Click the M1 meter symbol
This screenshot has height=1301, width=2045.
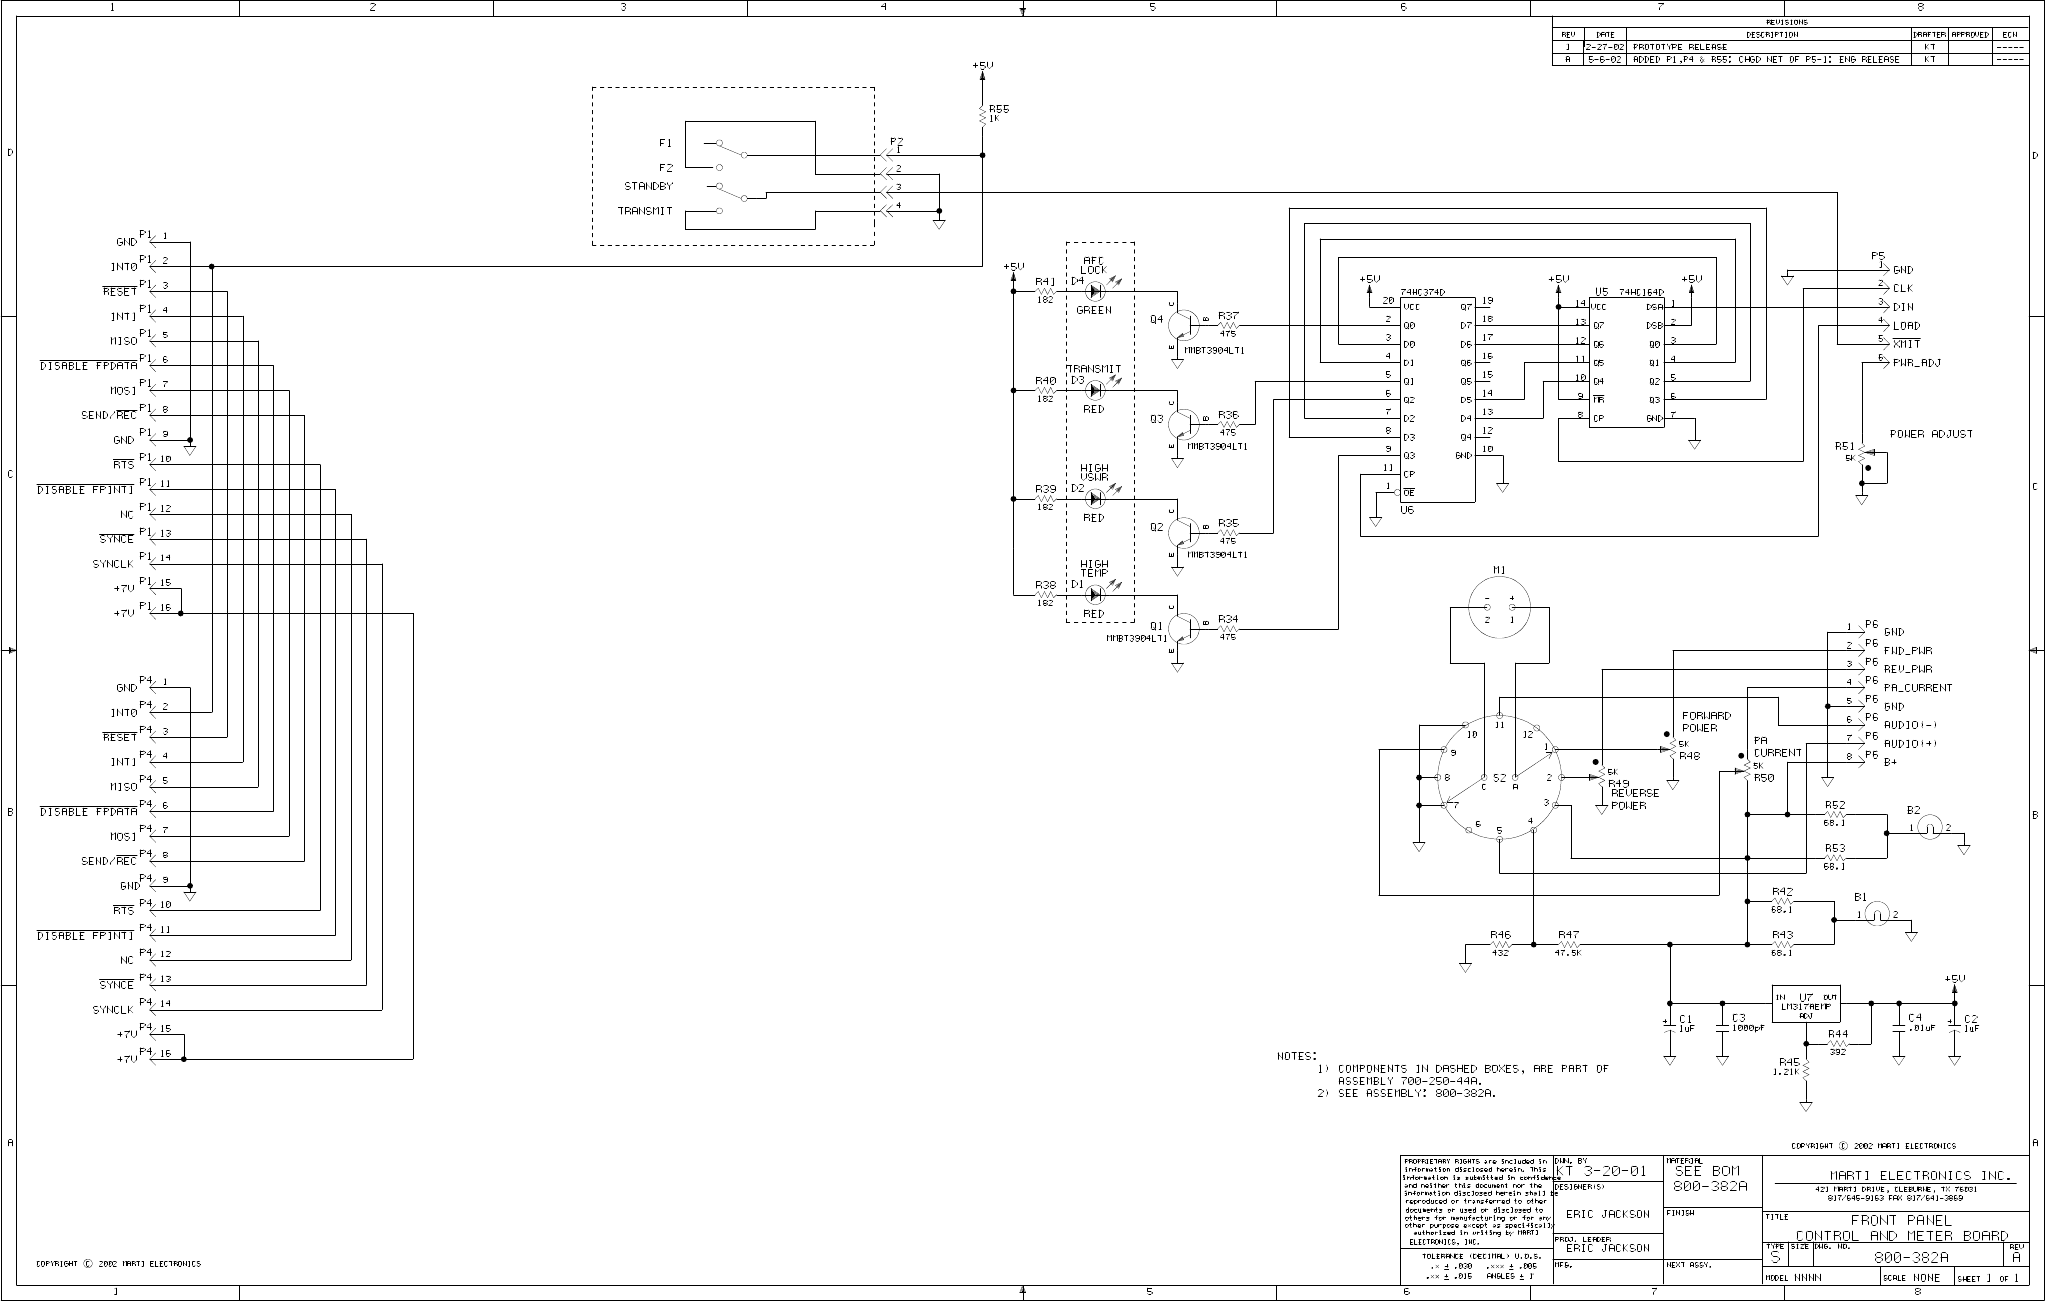click(x=1499, y=608)
